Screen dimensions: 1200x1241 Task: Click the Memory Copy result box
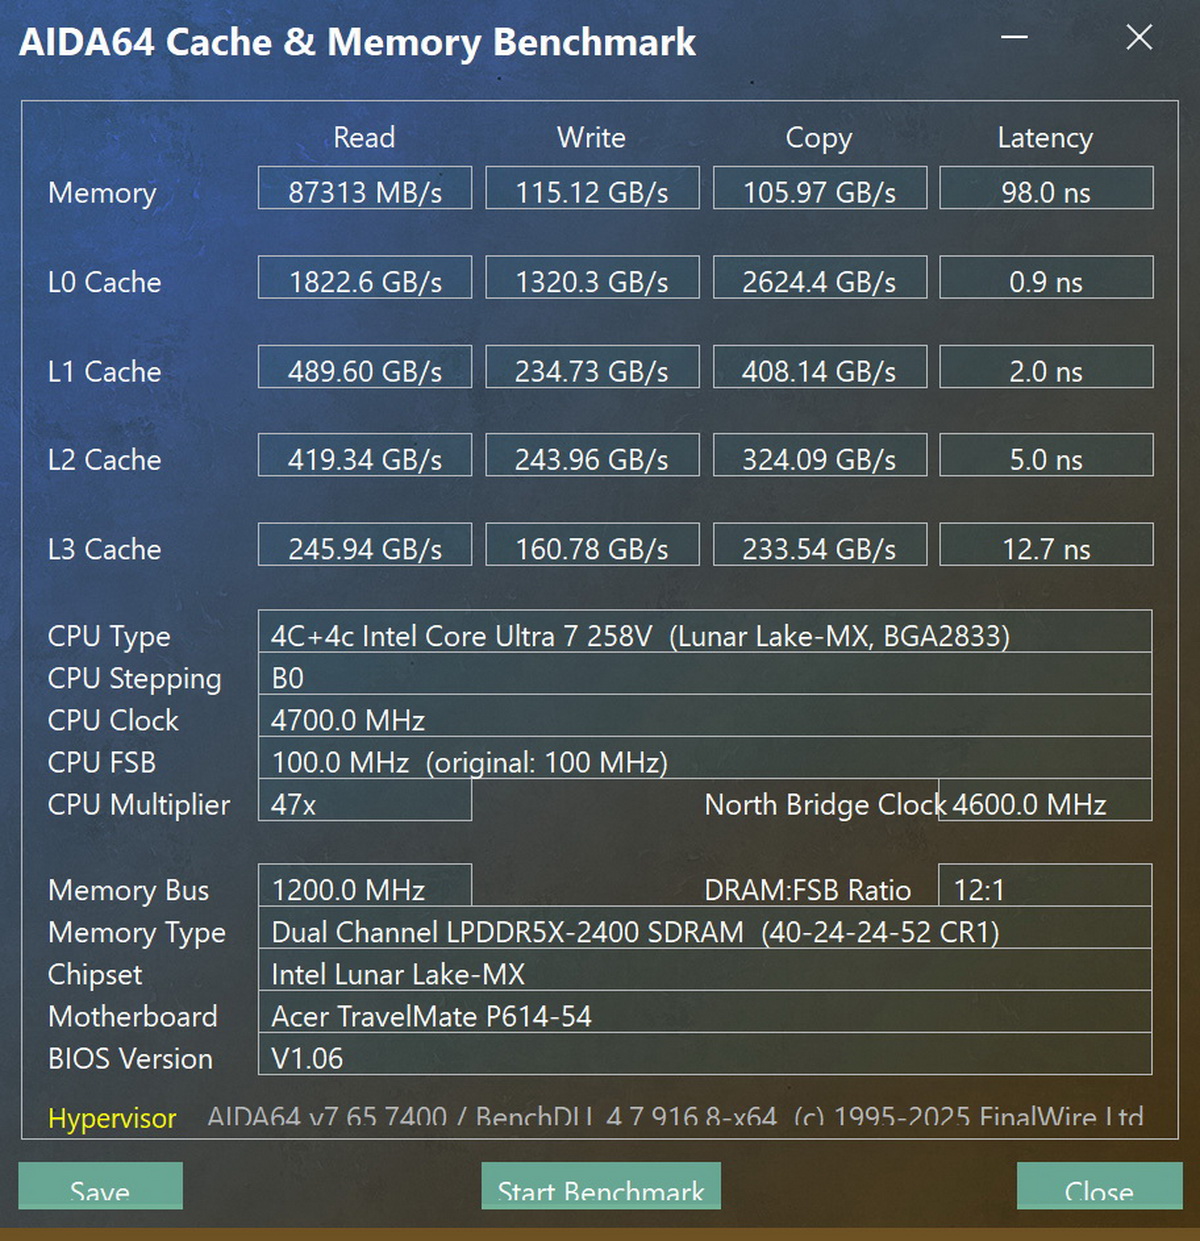pyautogui.click(x=819, y=189)
